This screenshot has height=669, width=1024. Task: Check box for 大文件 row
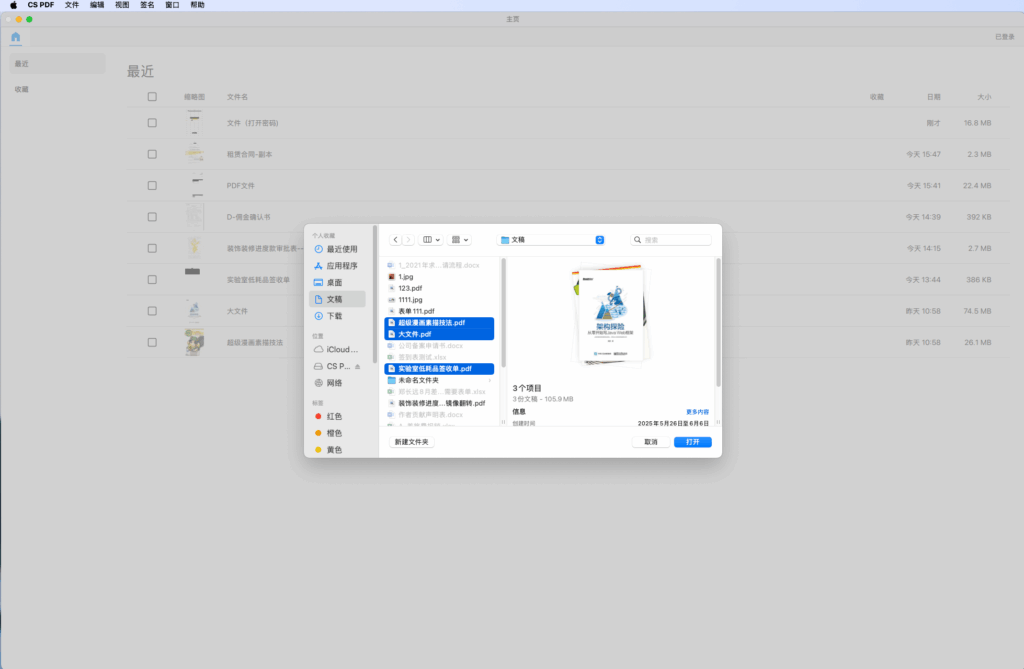click(152, 311)
